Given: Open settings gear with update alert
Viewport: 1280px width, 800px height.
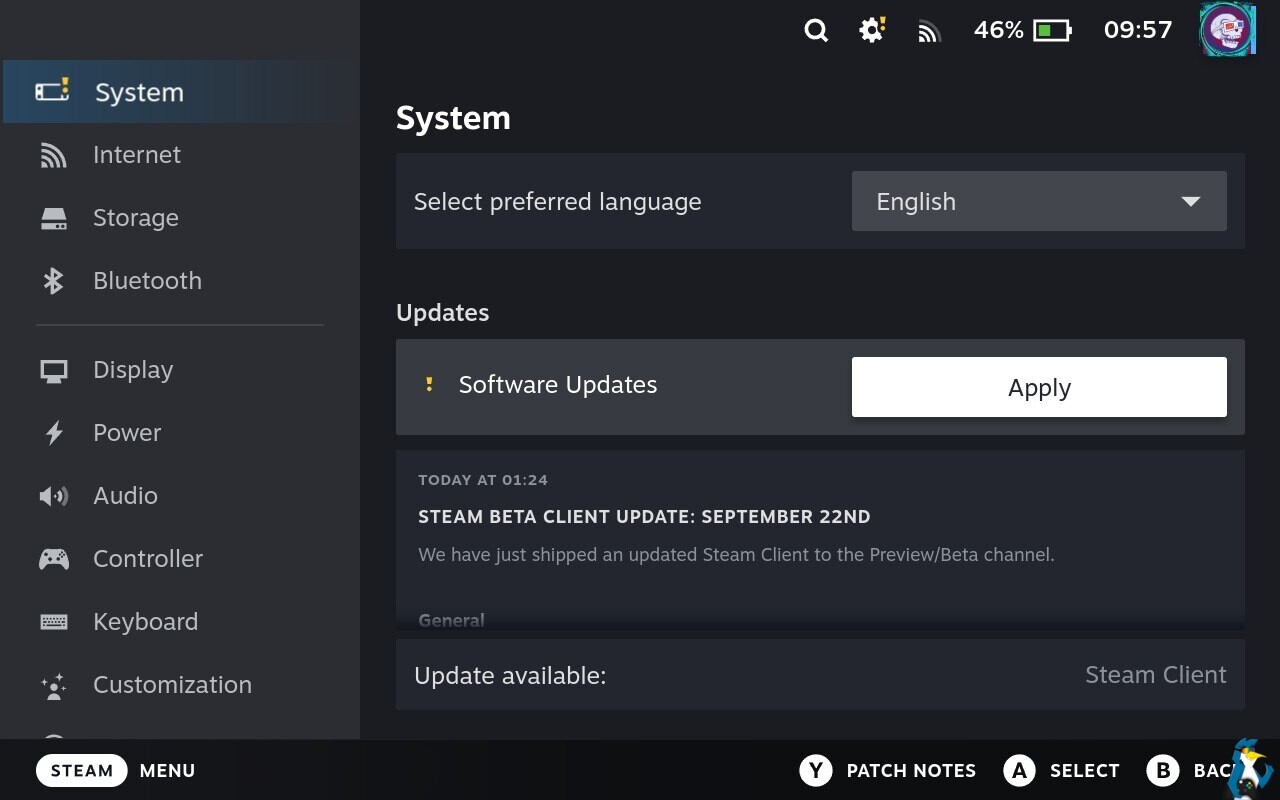Looking at the screenshot, I should [x=872, y=30].
